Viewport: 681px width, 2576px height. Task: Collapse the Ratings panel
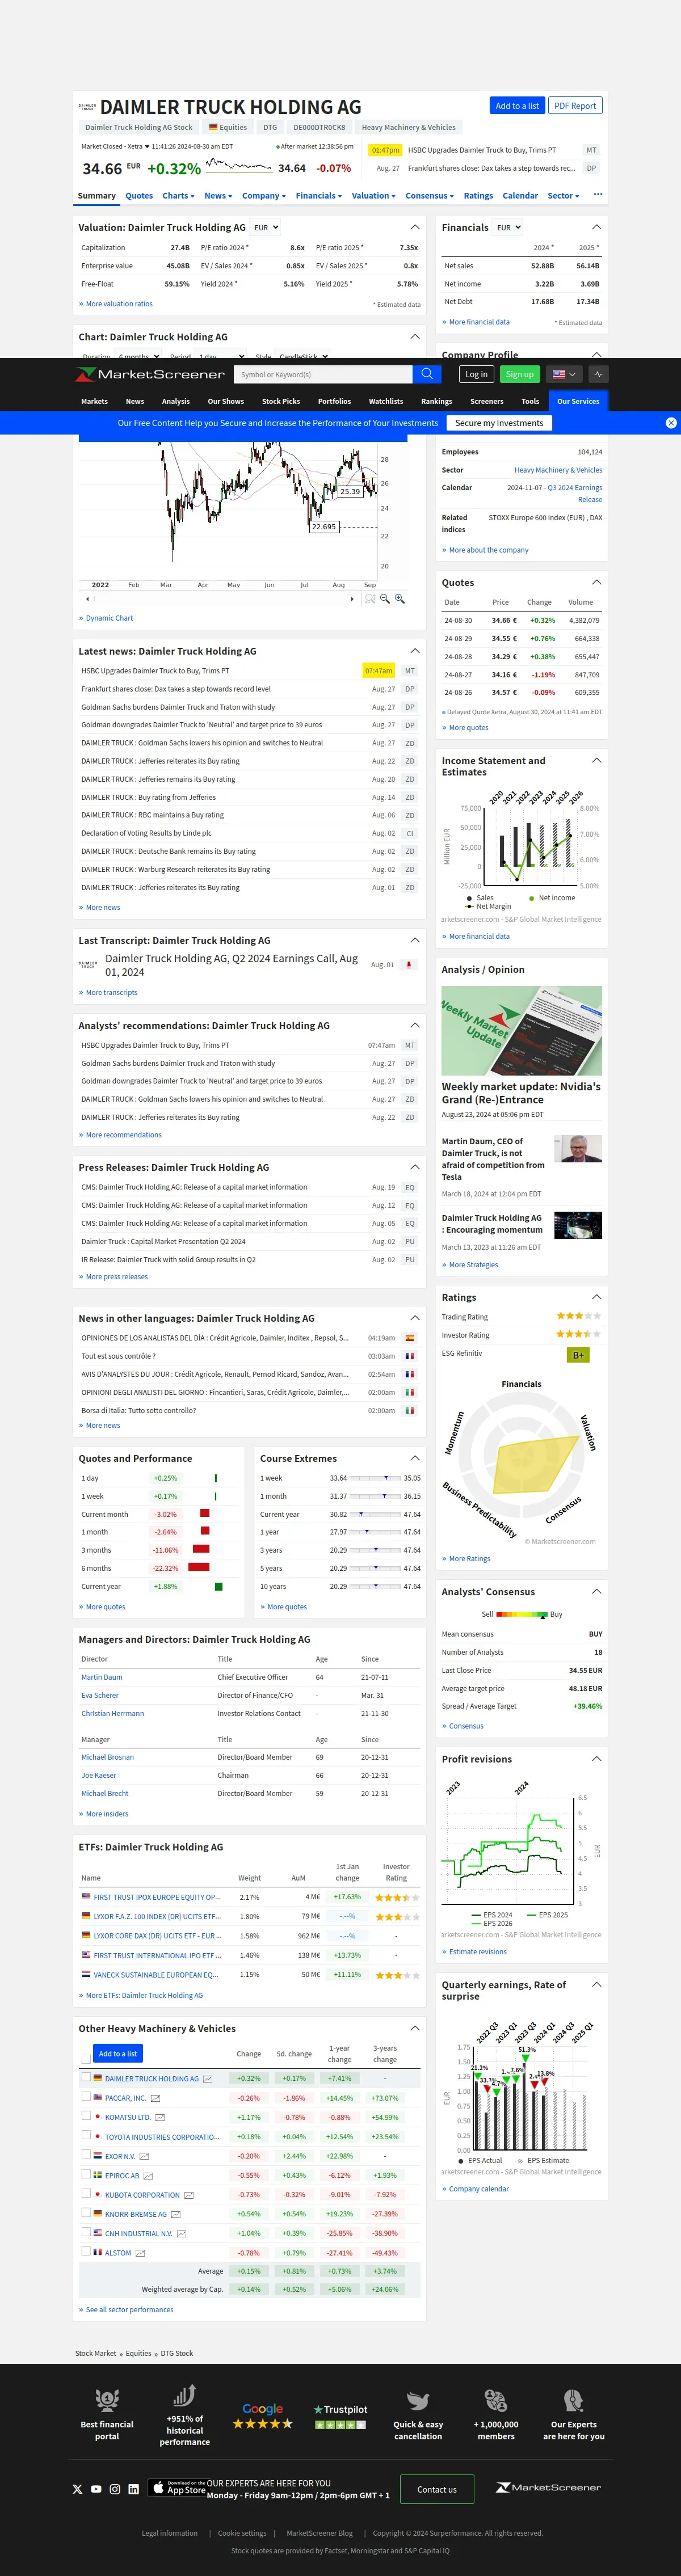597,1297
